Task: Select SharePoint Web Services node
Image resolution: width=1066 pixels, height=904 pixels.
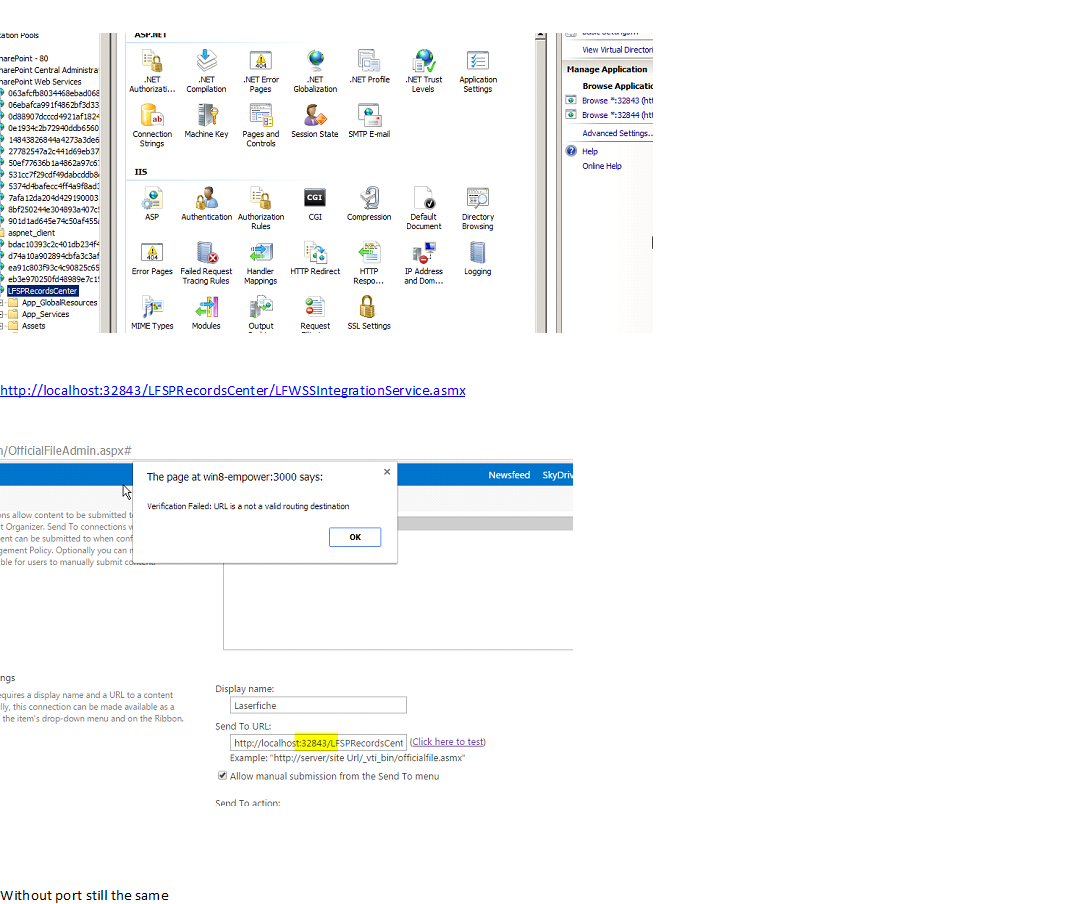Action: click(41, 82)
